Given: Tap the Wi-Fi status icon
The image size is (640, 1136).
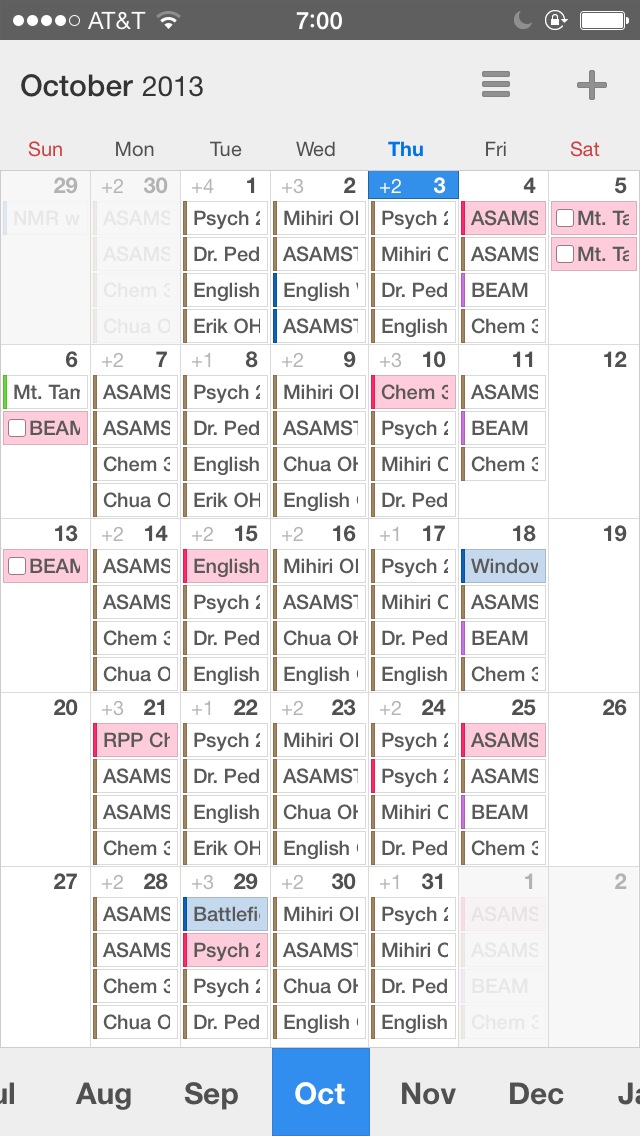Looking at the screenshot, I should (169, 20).
